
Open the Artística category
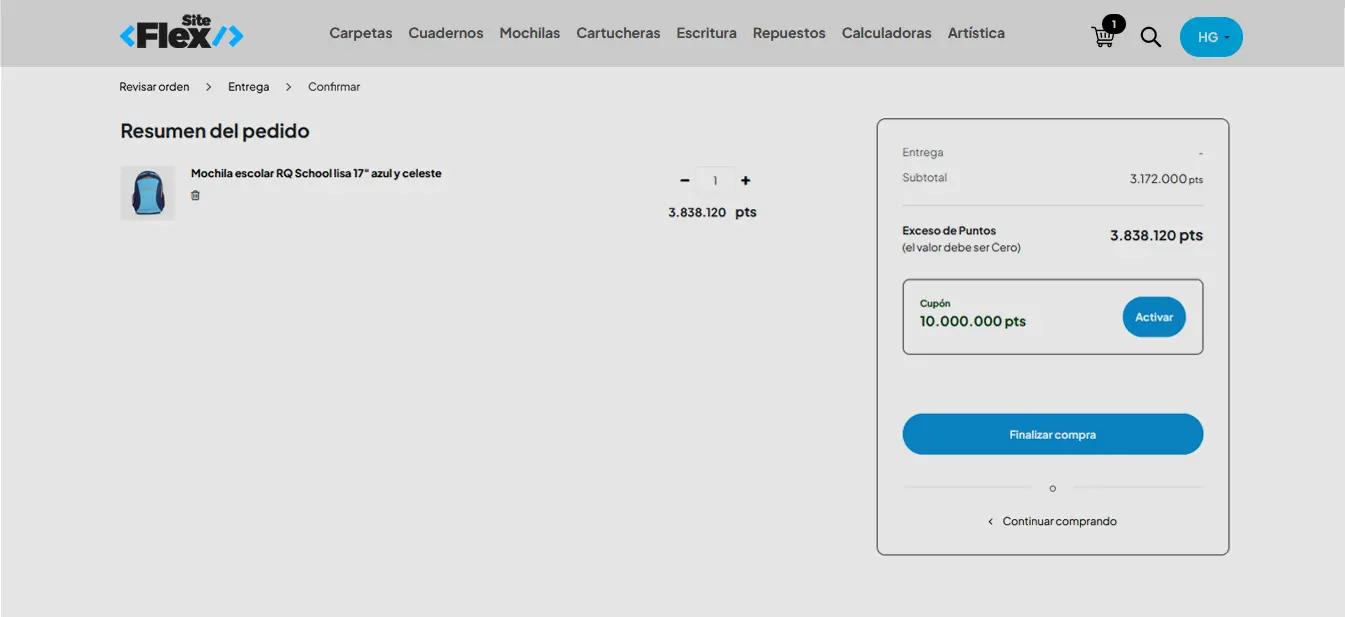click(976, 33)
